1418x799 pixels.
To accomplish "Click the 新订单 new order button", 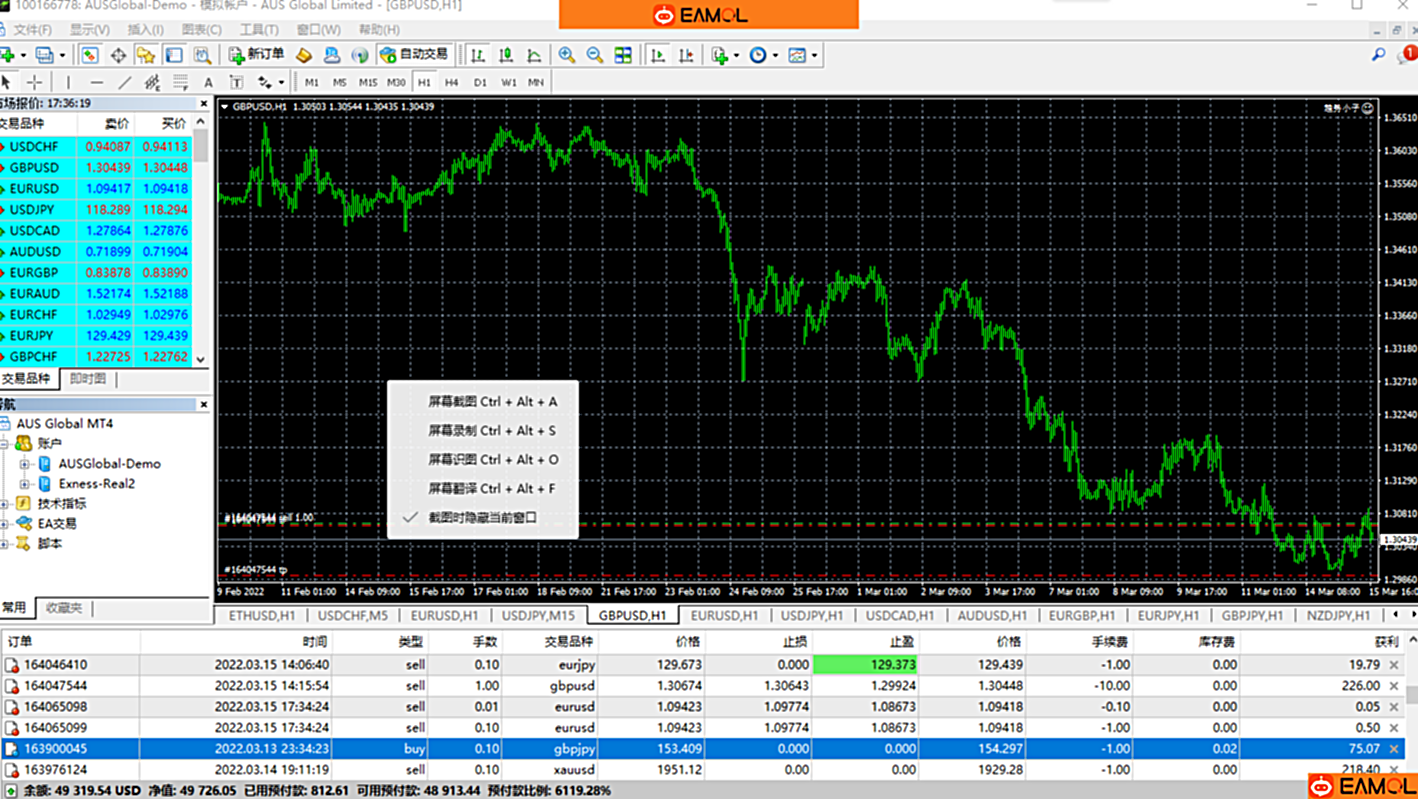I will pyautogui.click(x=256, y=55).
